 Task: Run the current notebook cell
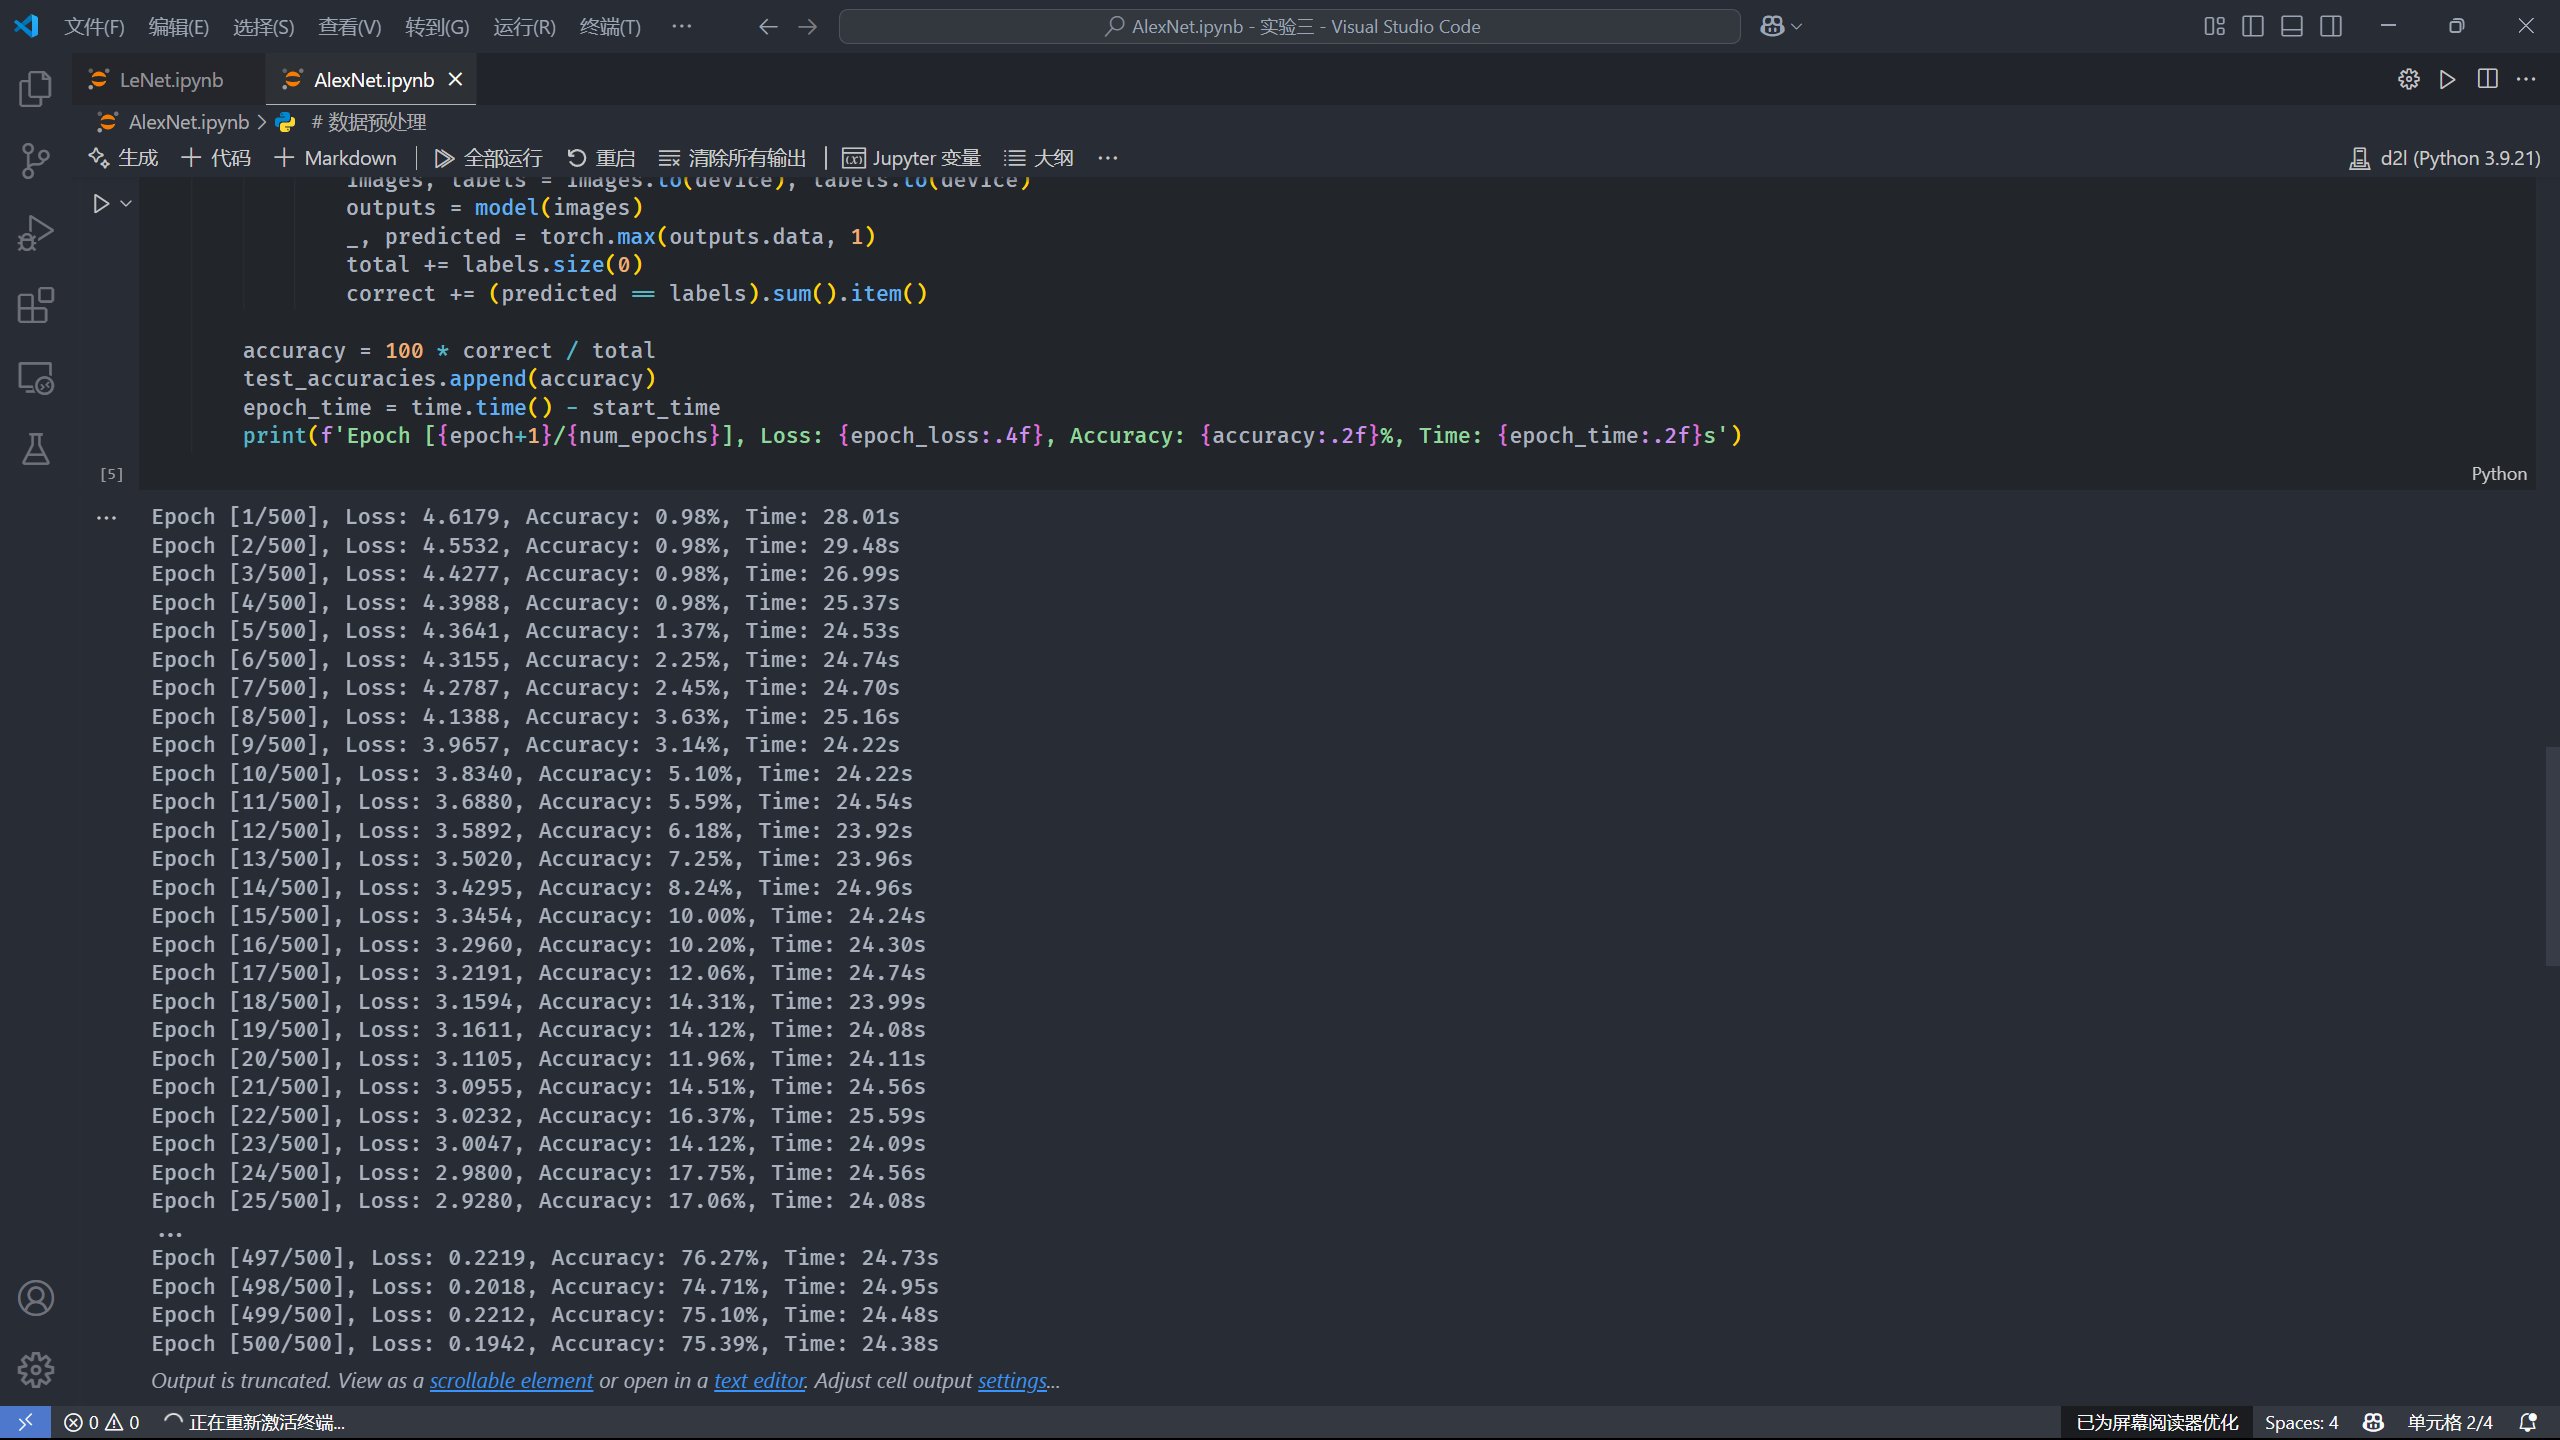coord(101,204)
